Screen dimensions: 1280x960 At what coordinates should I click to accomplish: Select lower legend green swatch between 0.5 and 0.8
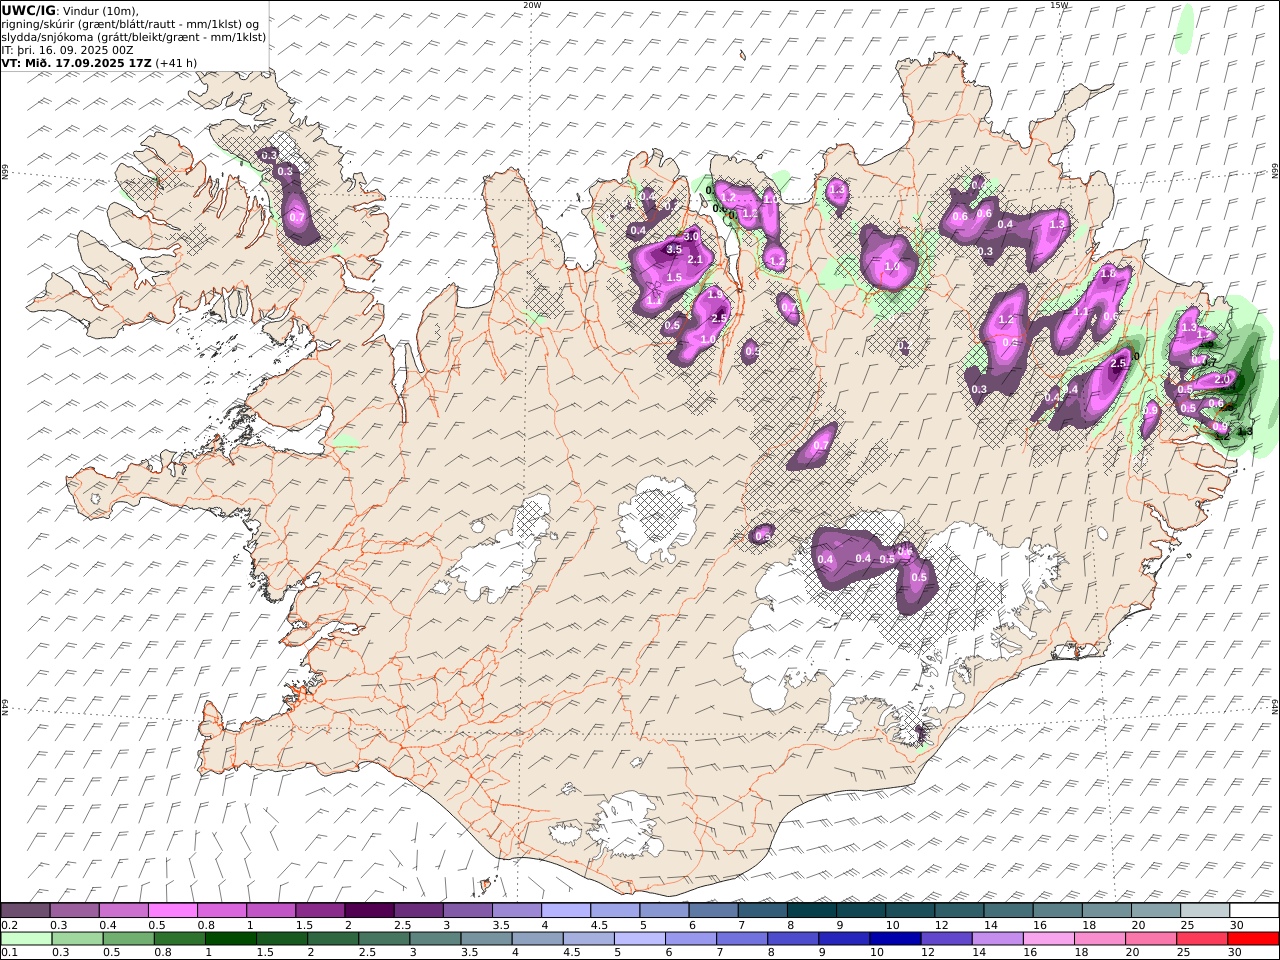tap(128, 939)
